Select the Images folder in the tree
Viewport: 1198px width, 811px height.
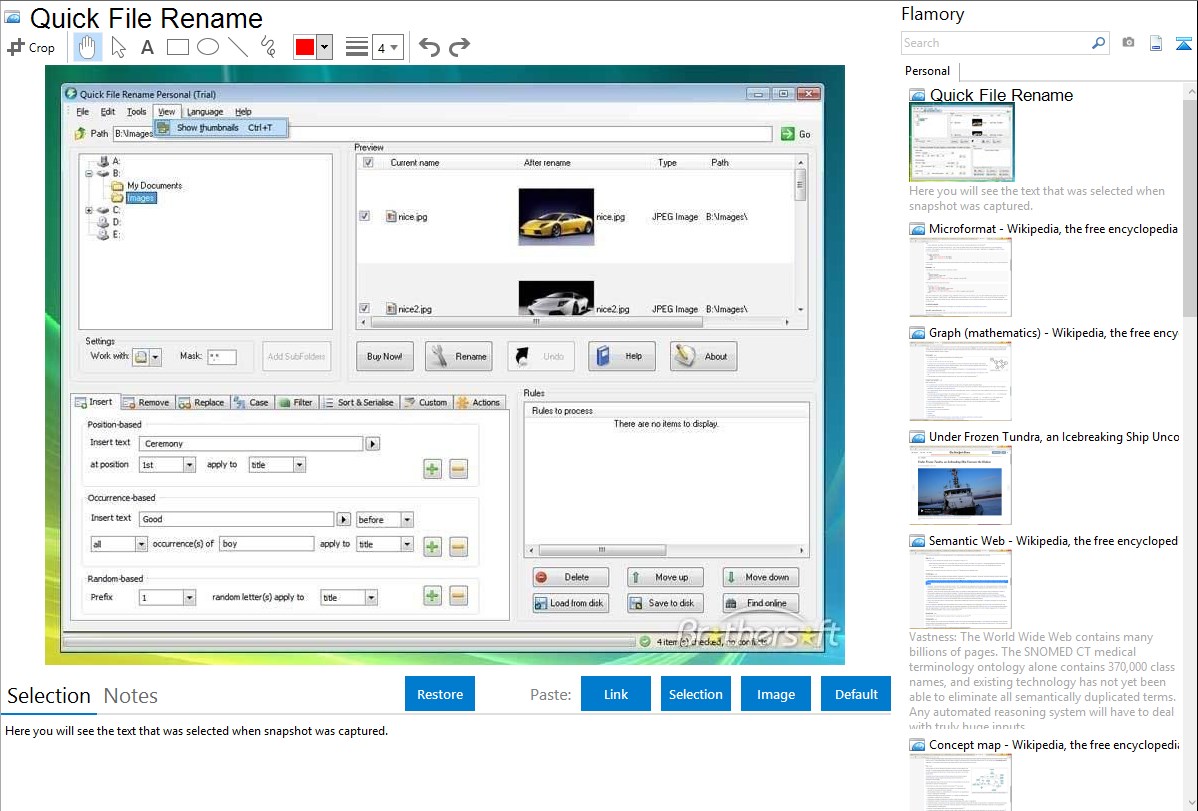pyautogui.click(x=141, y=198)
